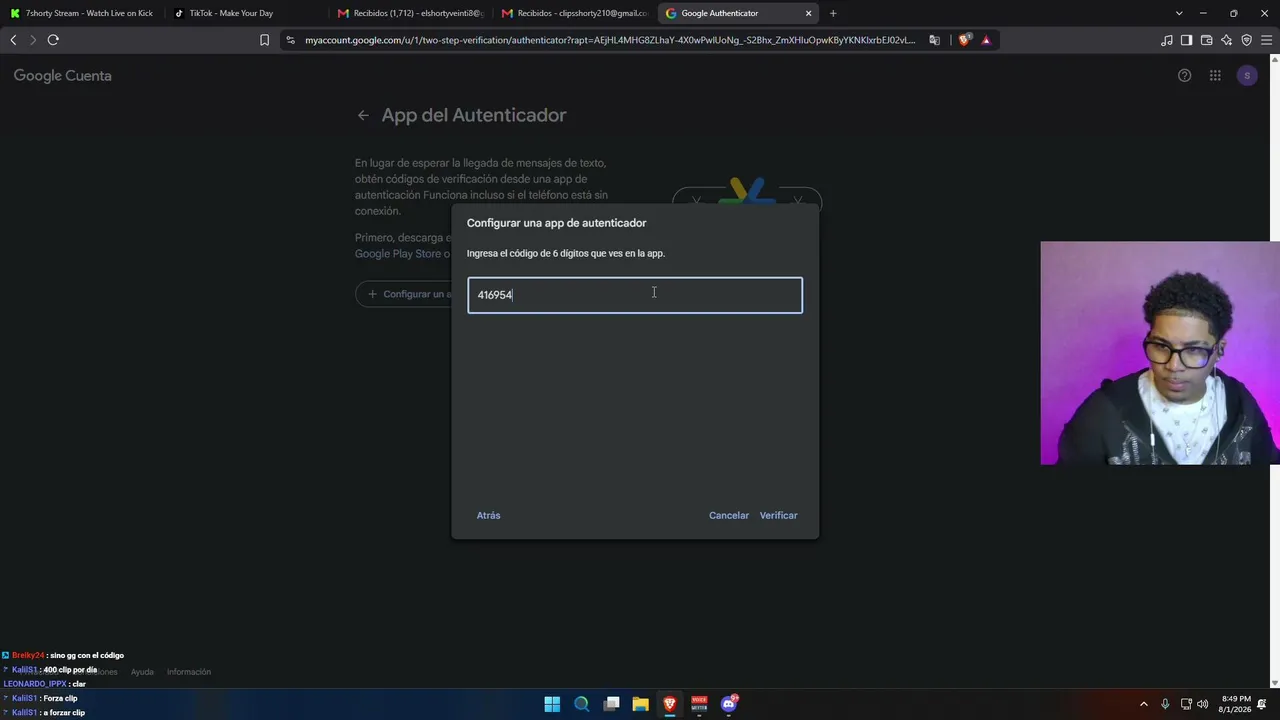Screen dimensions: 1280x720
Task: Open Brave Shields lion icon
Action: (964, 40)
